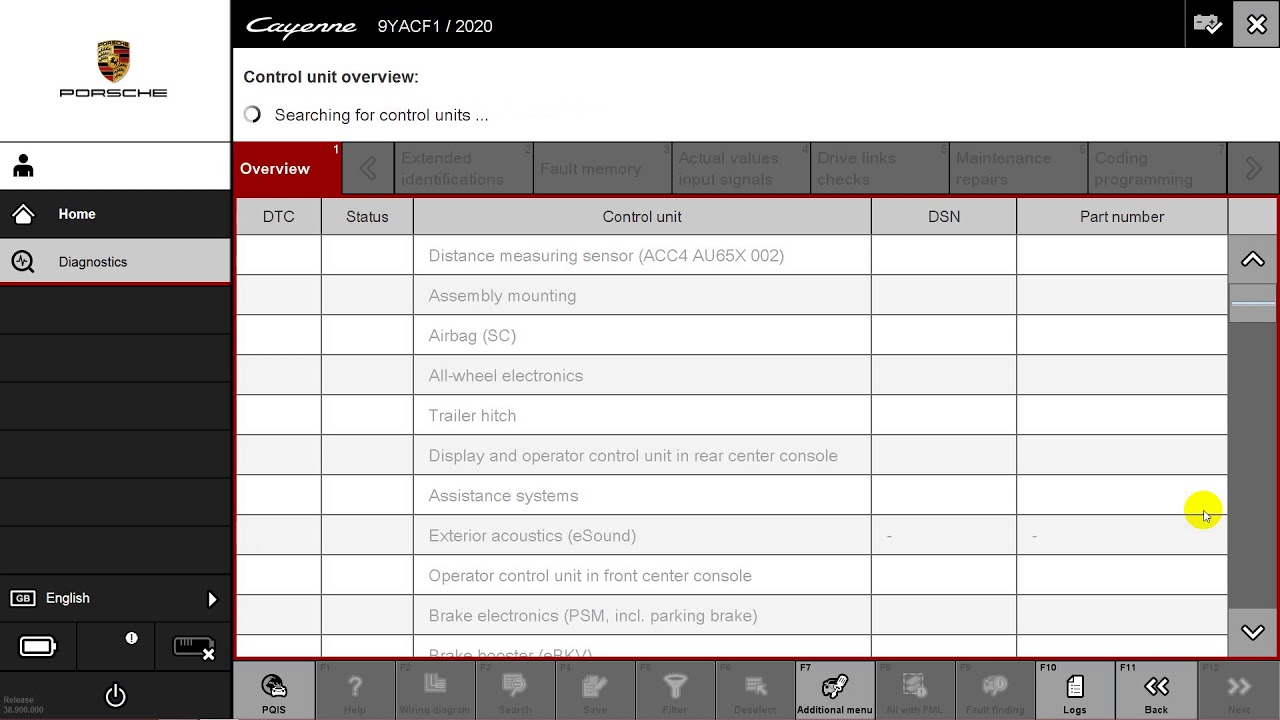
Task: Click the user profile icon
Action: pyautogui.click(x=24, y=166)
